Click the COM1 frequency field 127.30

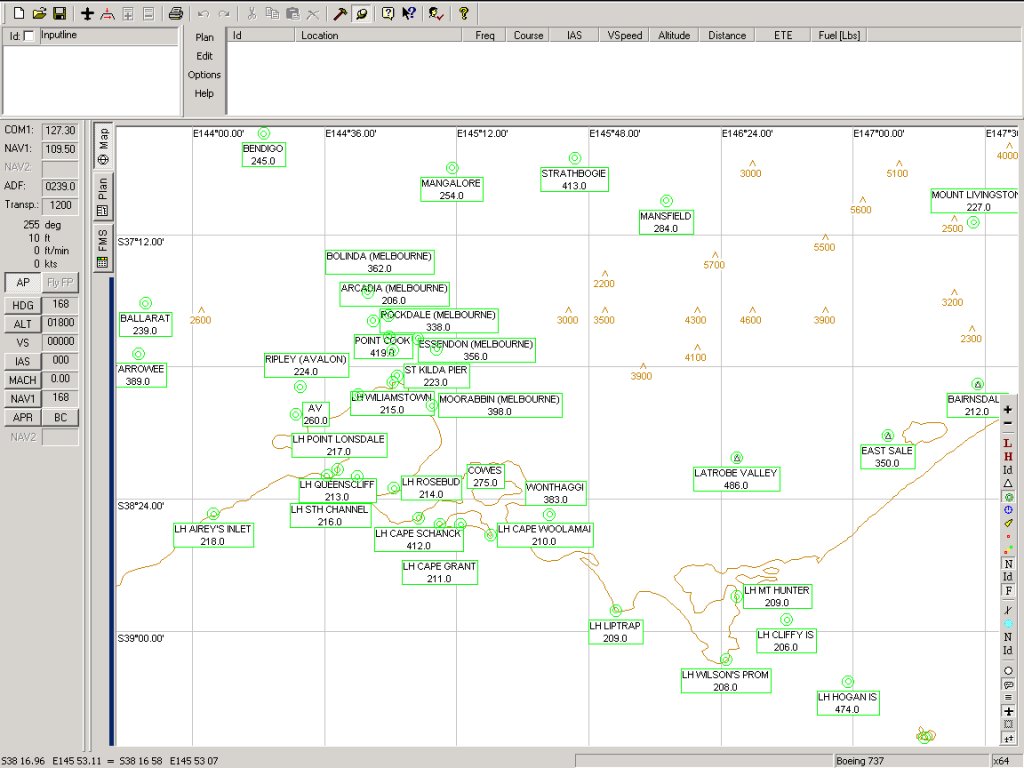pyautogui.click(x=60, y=131)
